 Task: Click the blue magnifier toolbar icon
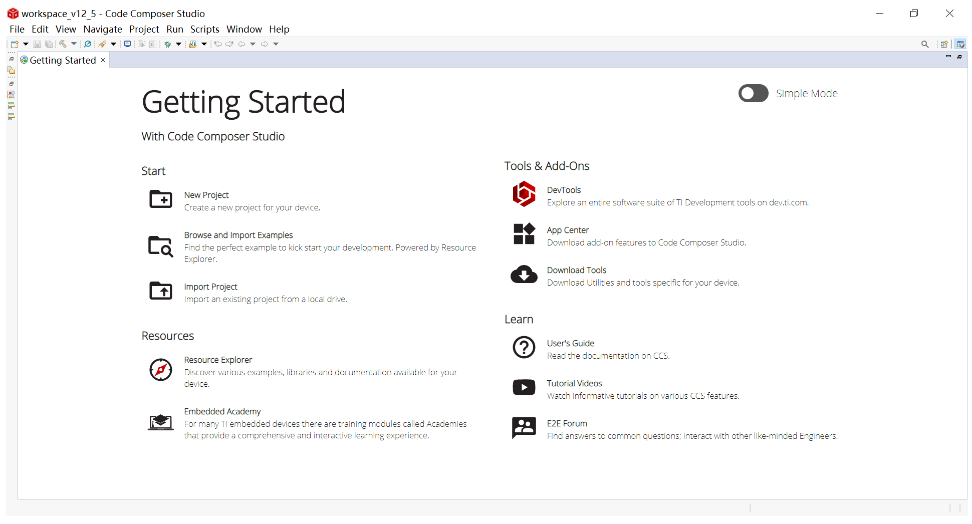(87, 44)
